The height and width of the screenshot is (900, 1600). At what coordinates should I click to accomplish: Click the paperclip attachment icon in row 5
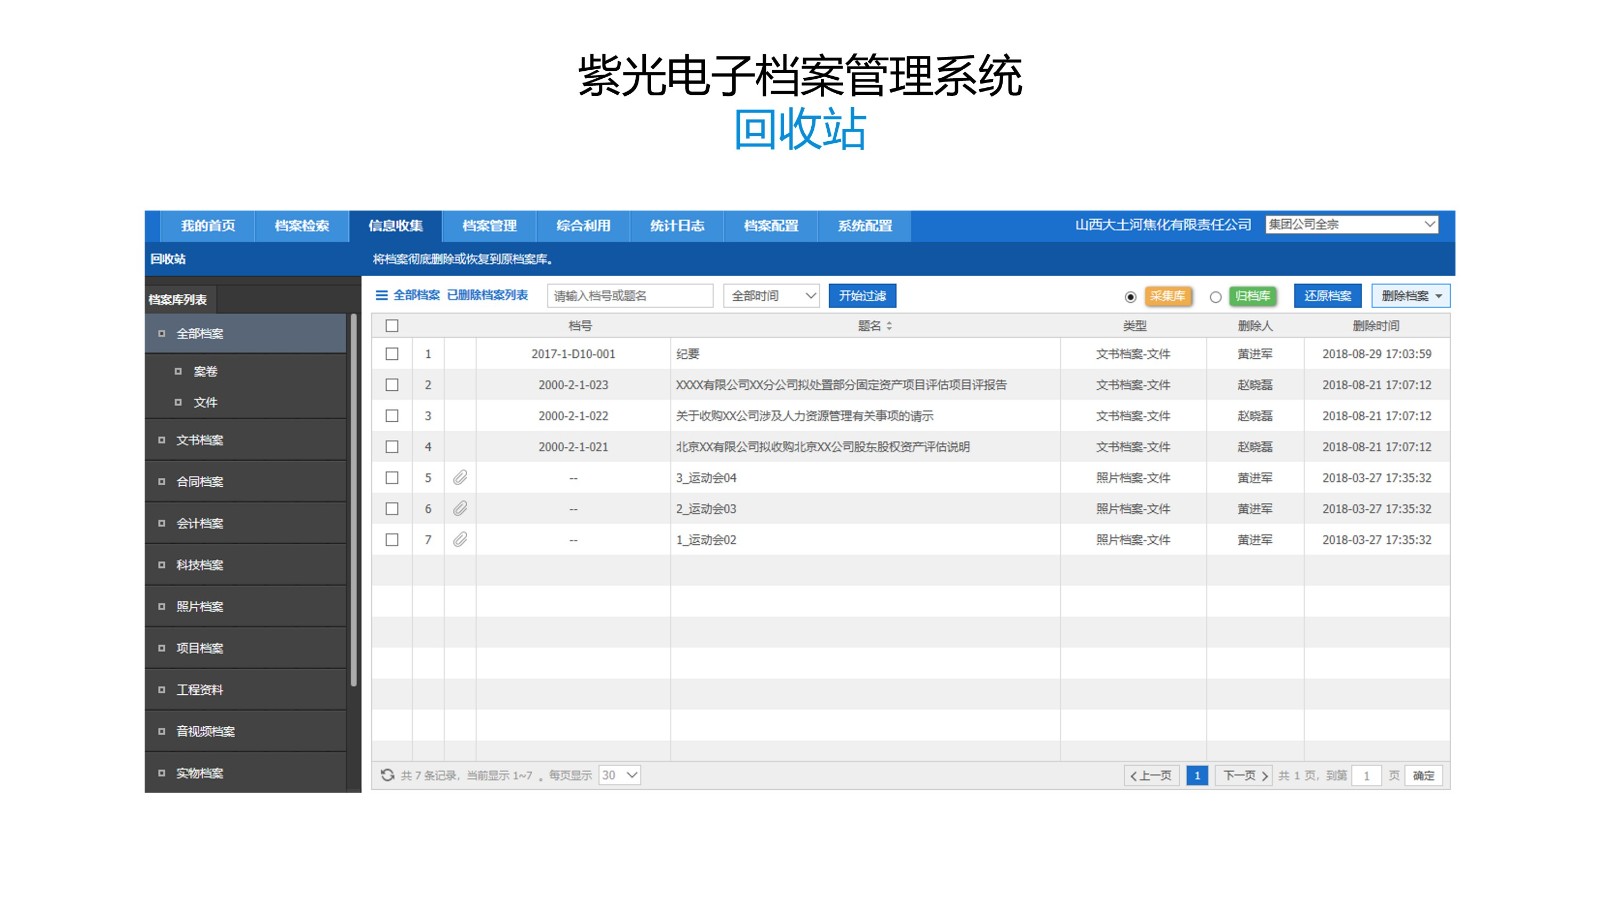click(460, 478)
